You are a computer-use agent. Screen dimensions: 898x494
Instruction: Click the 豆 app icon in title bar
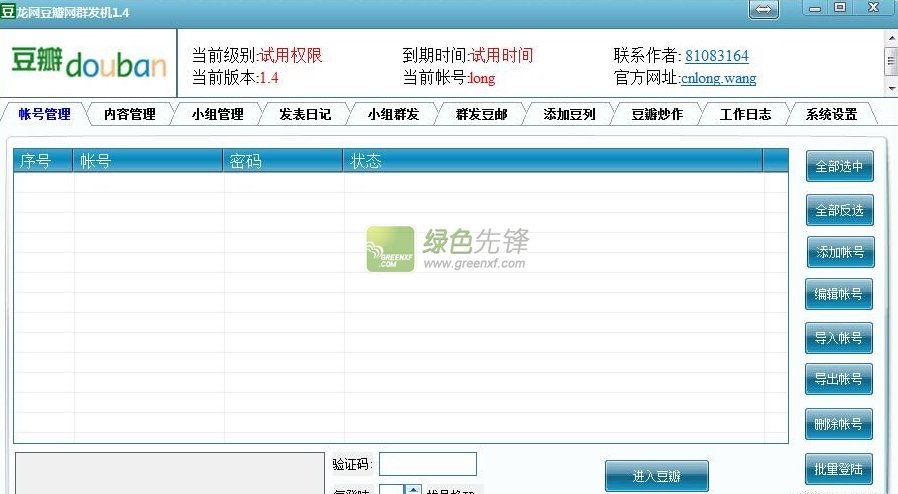7,11
